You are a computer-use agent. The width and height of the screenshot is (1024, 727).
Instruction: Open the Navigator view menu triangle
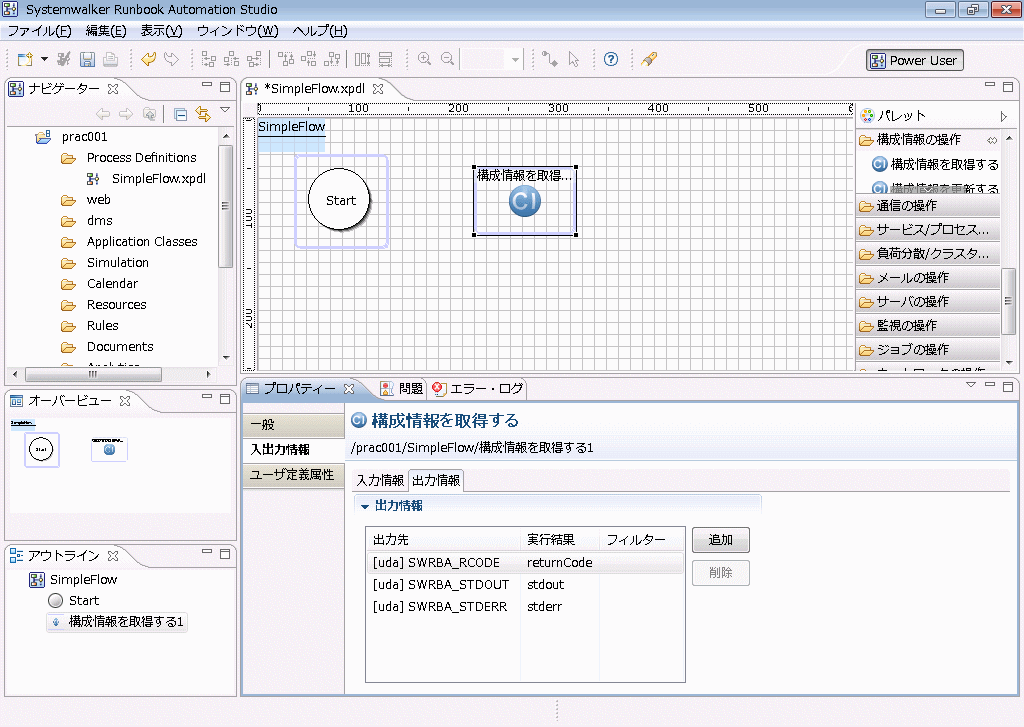[225, 110]
